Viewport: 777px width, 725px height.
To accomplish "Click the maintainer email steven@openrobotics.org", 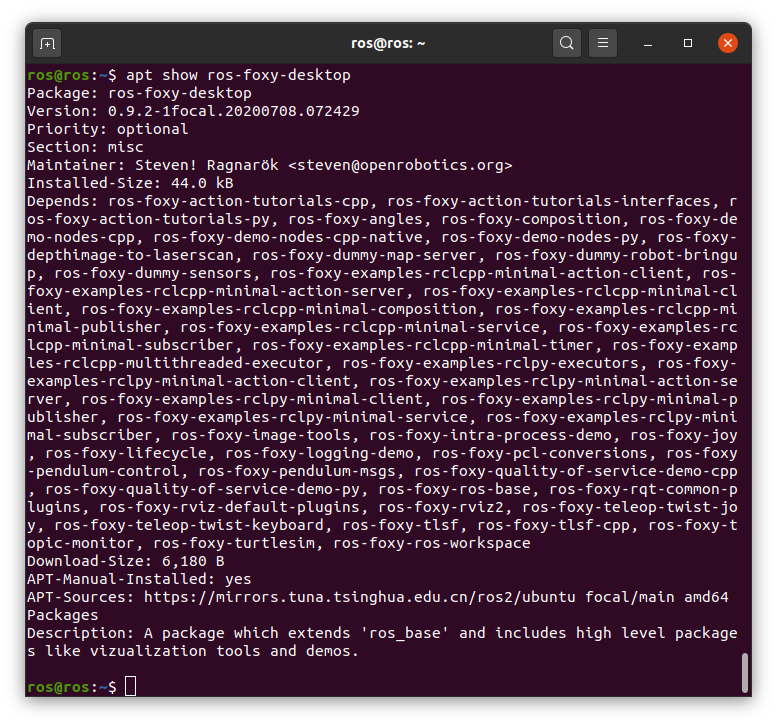I will pos(400,165).
